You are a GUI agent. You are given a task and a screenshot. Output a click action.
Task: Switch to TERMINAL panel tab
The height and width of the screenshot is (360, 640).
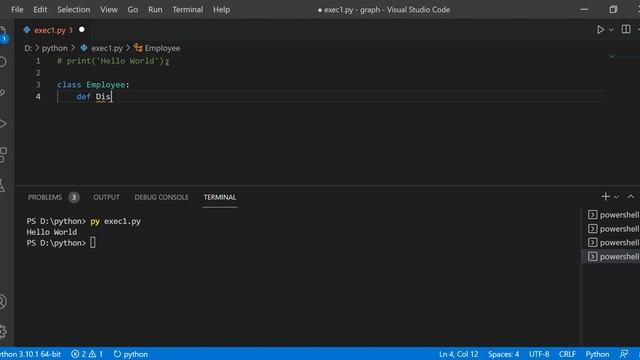220,197
